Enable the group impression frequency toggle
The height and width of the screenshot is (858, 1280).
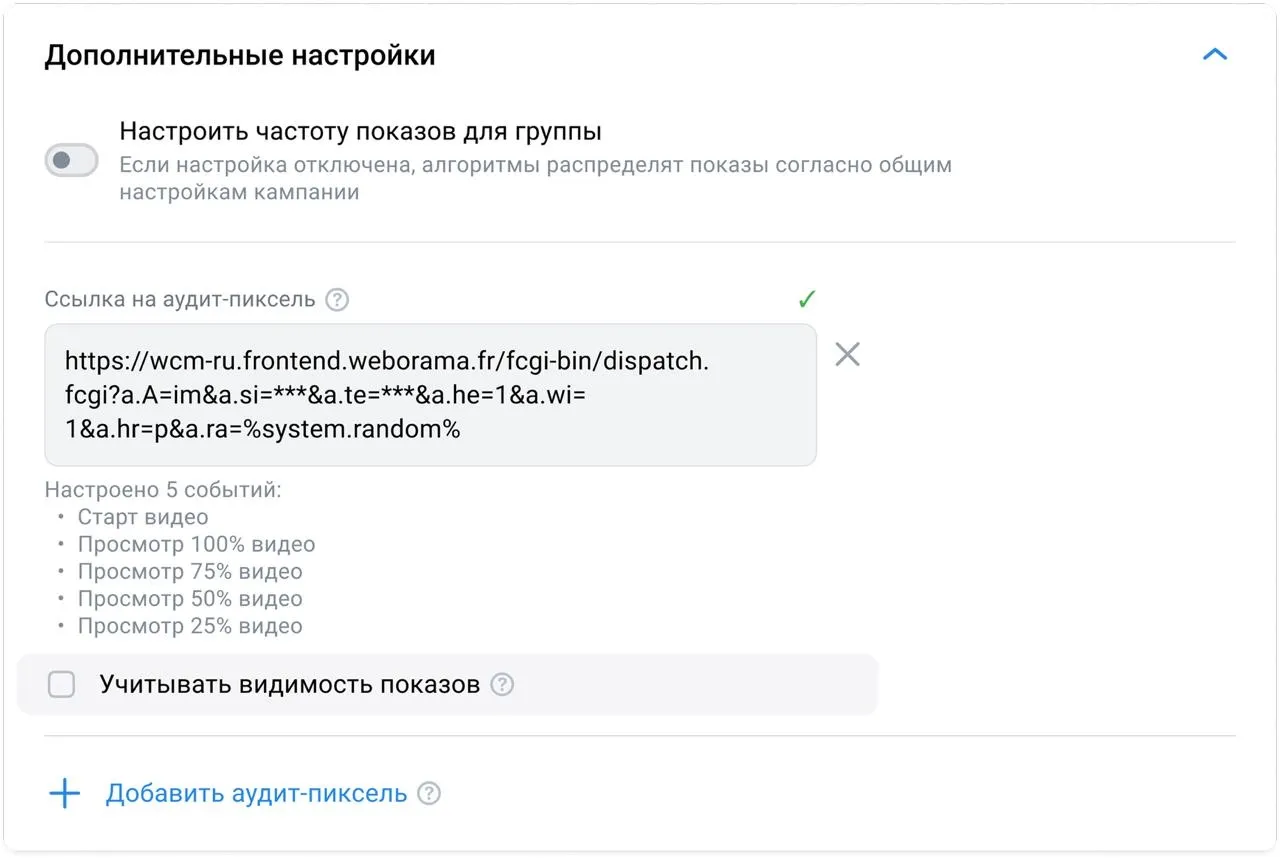pyautogui.click(x=71, y=160)
